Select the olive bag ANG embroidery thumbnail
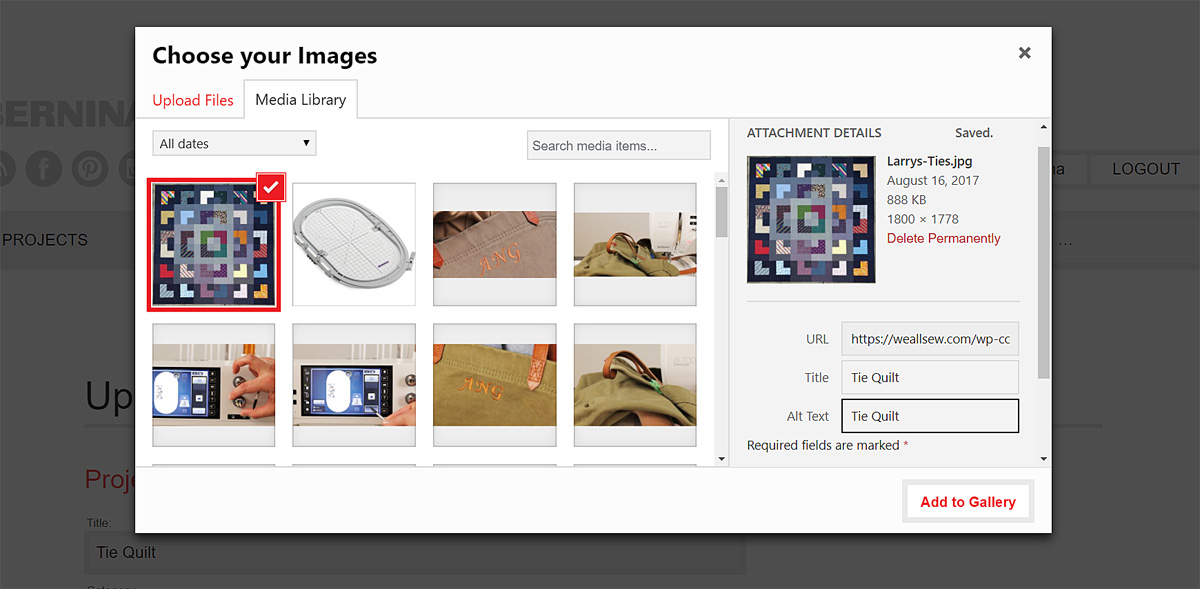This screenshot has height=589, width=1200. coord(495,385)
